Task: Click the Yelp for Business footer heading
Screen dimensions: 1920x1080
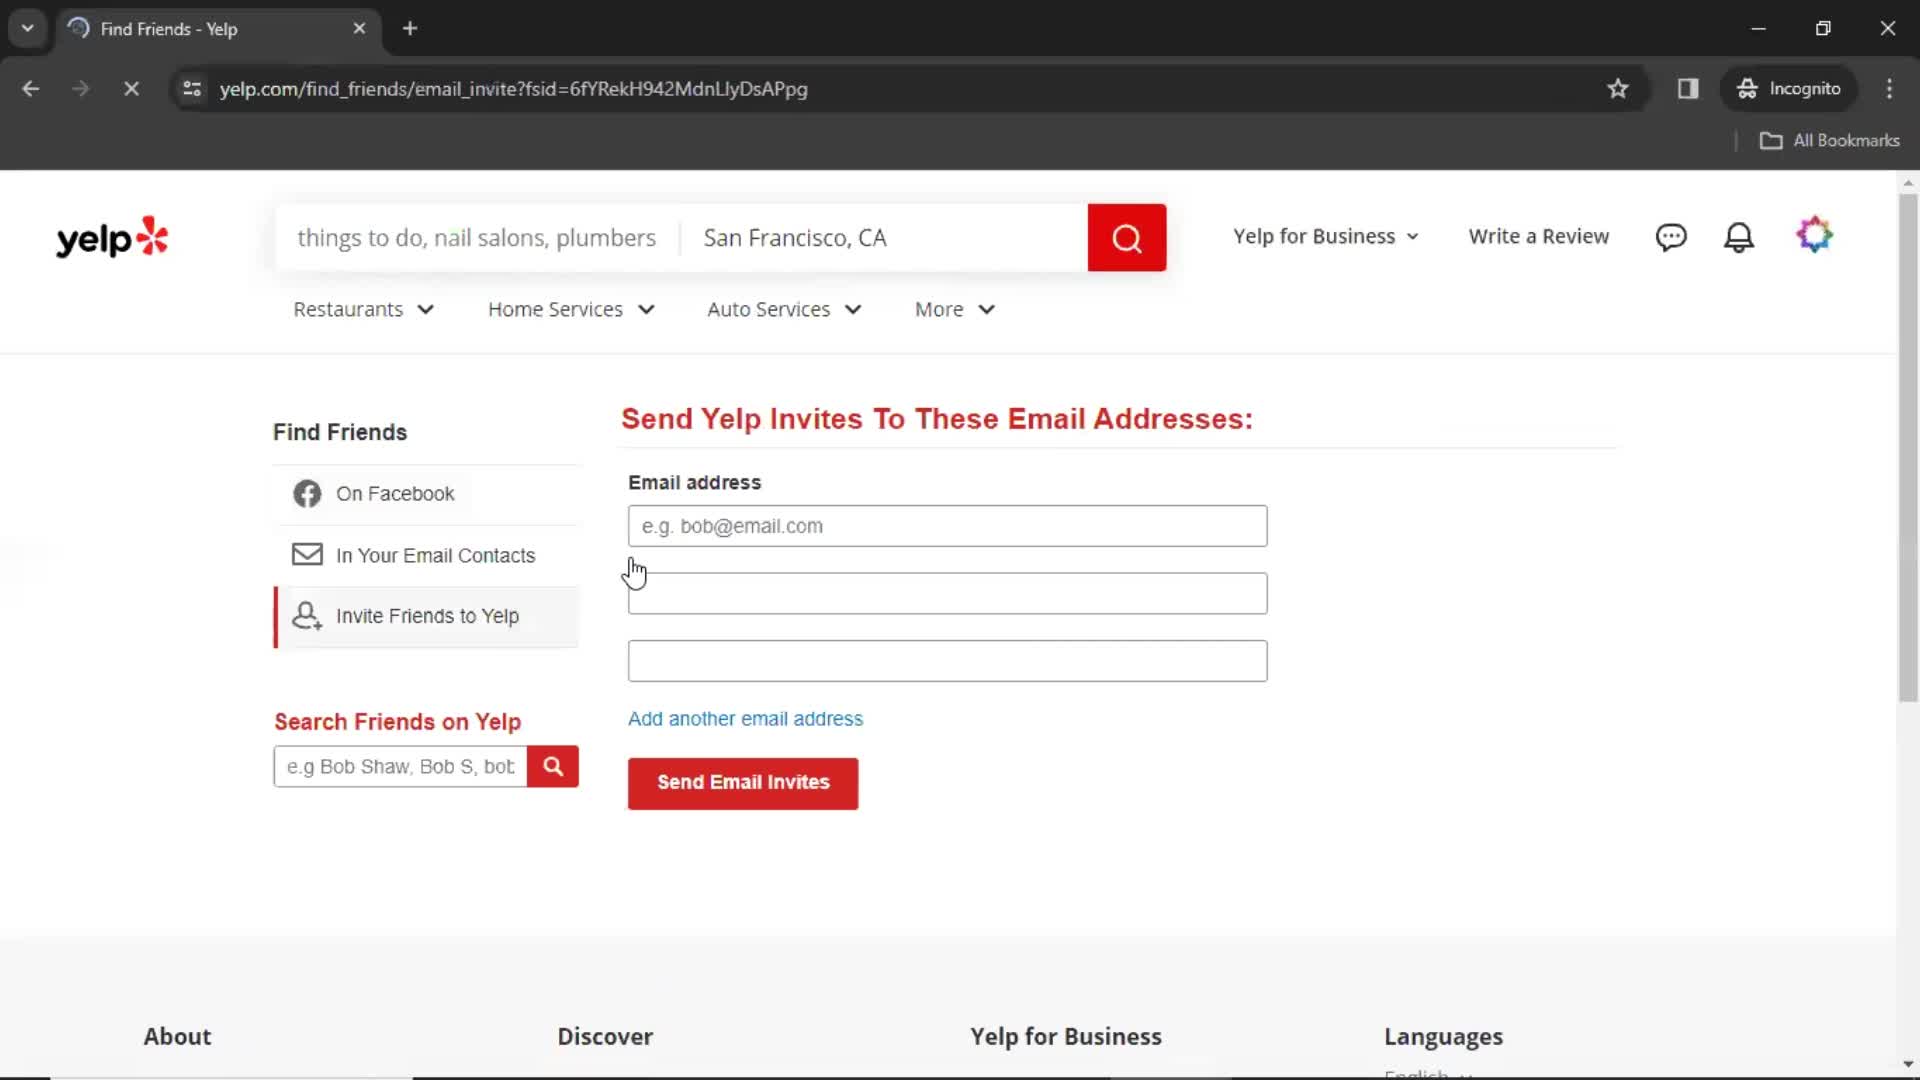Action: [x=1065, y=1037]
